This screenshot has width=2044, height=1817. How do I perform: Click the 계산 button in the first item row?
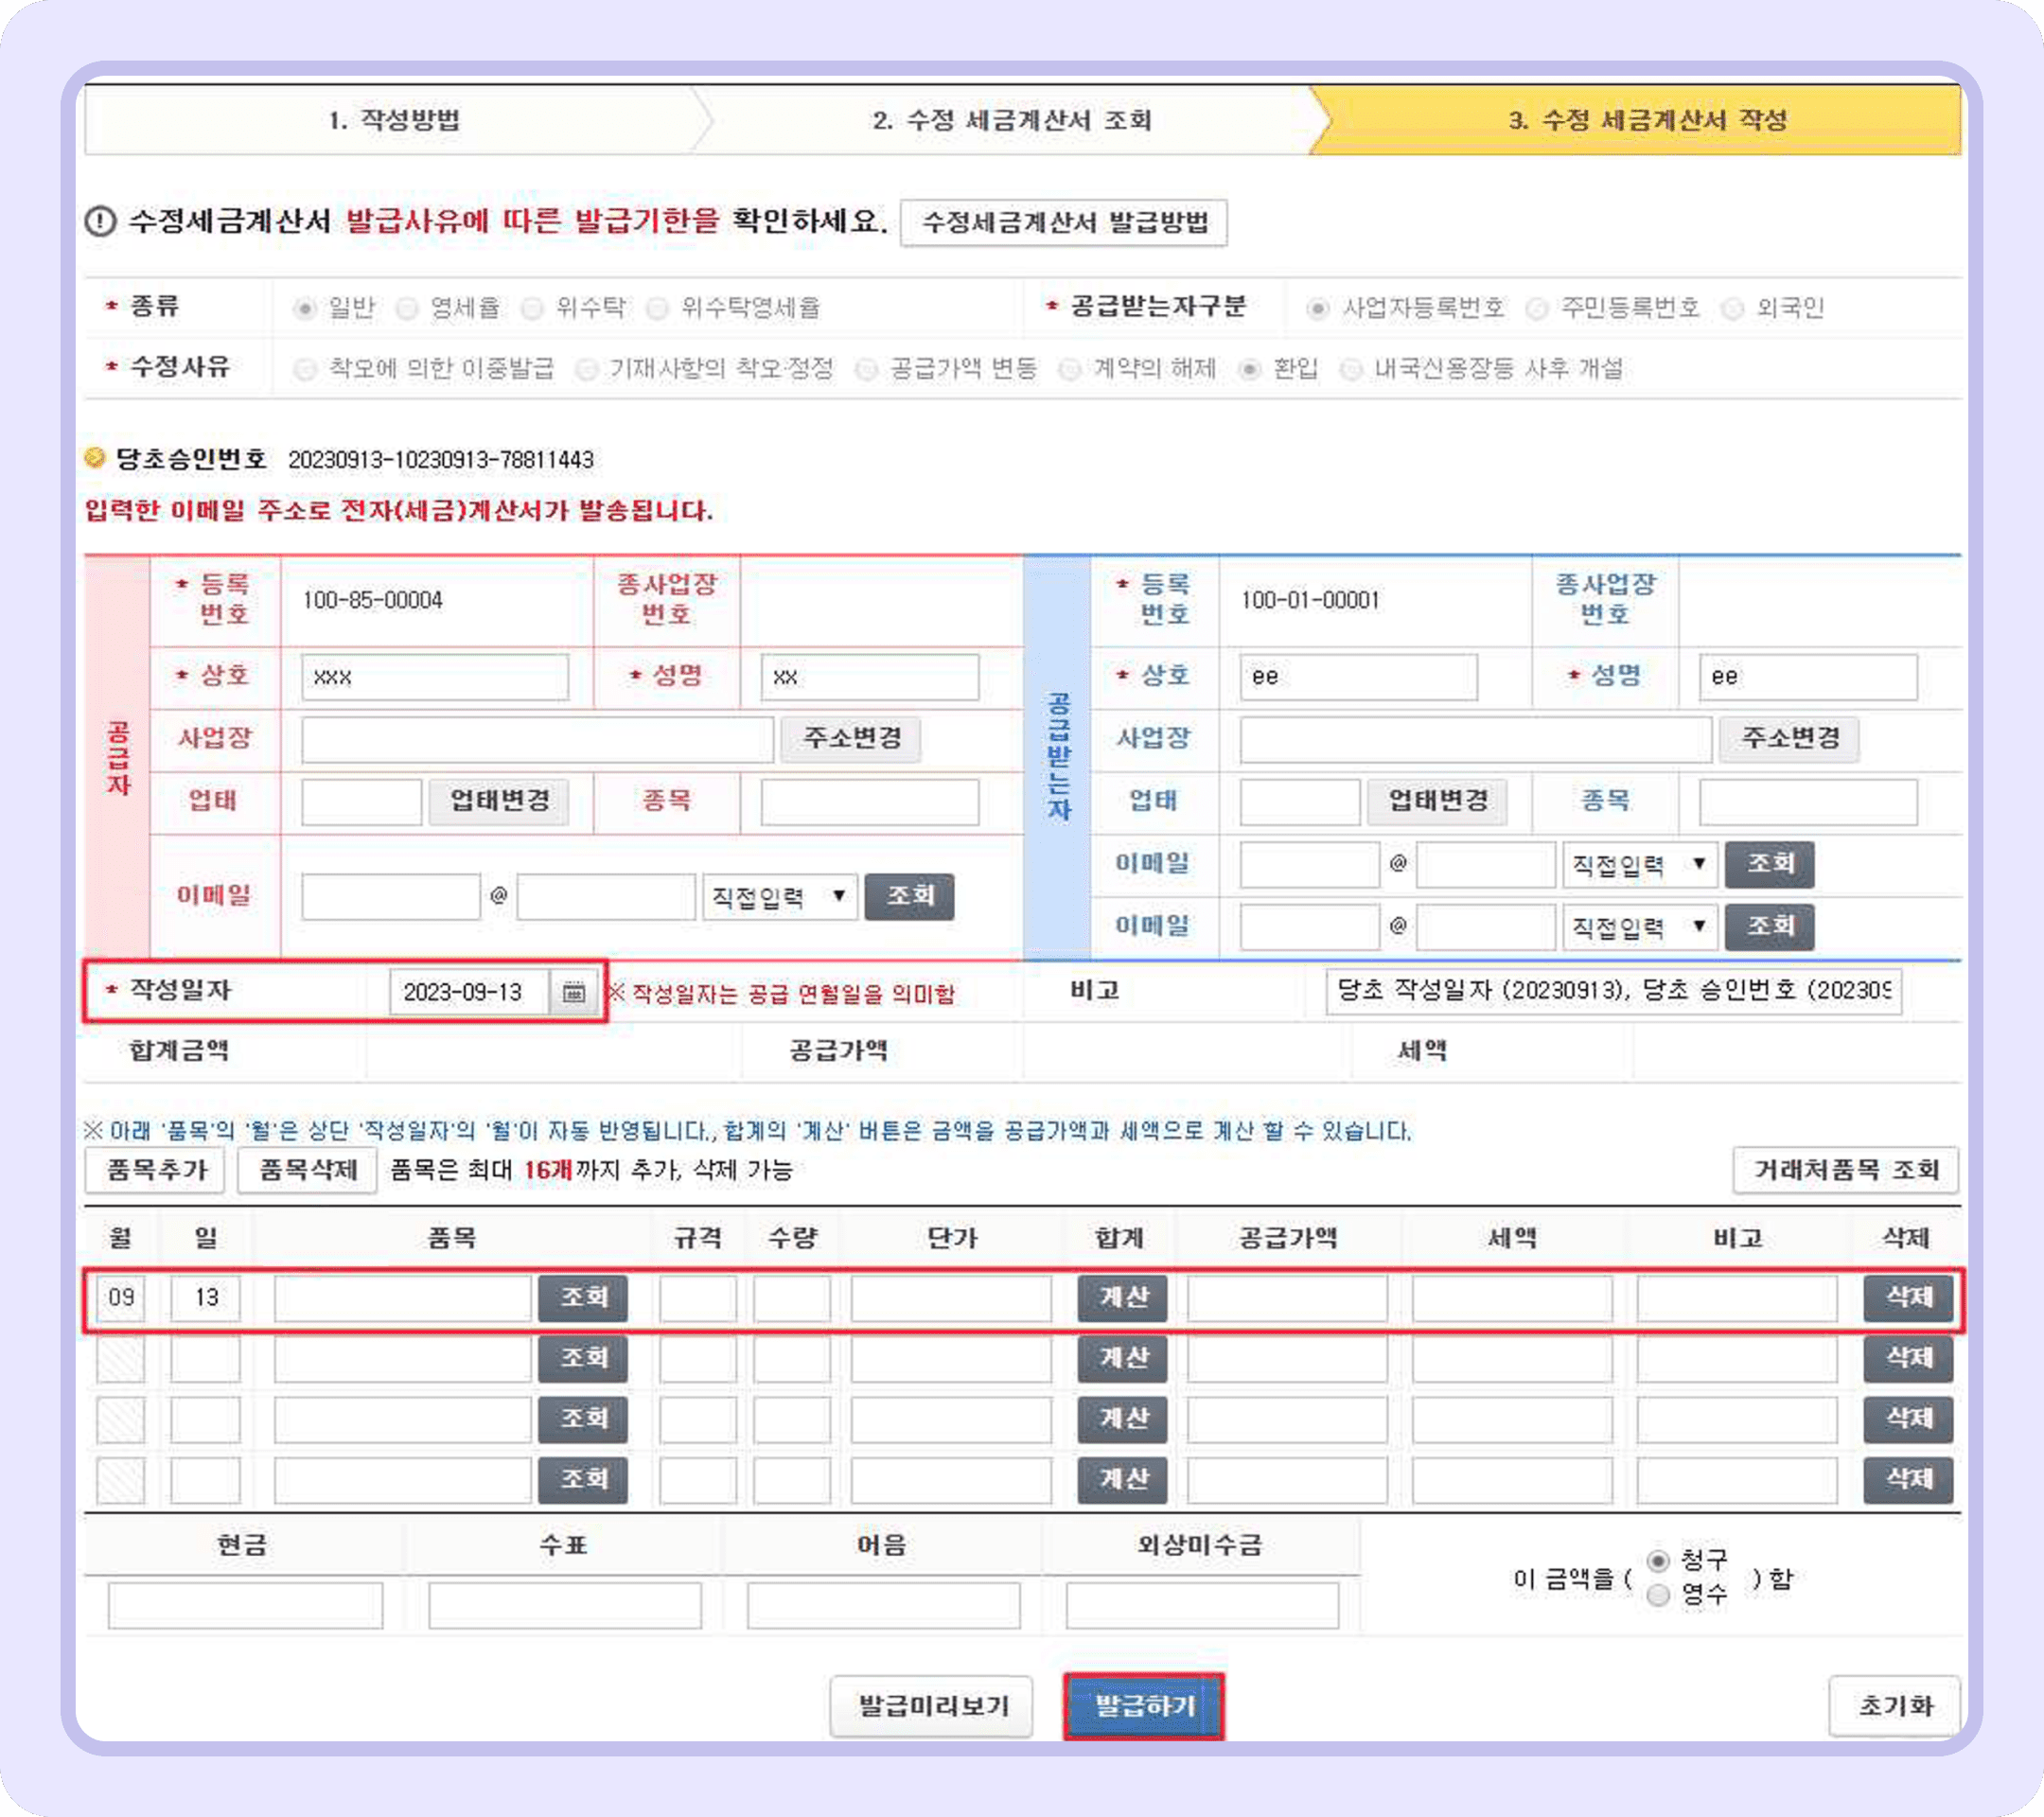coord(1122,1298)
